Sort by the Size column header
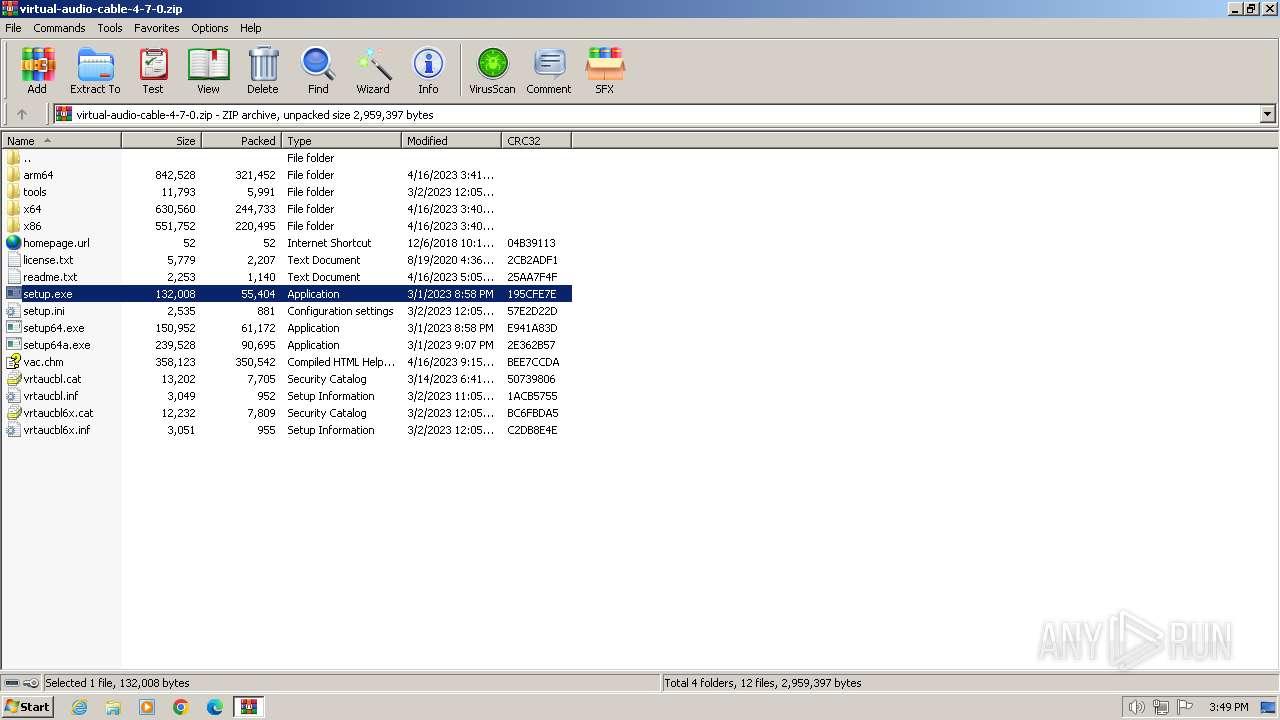 162,141
